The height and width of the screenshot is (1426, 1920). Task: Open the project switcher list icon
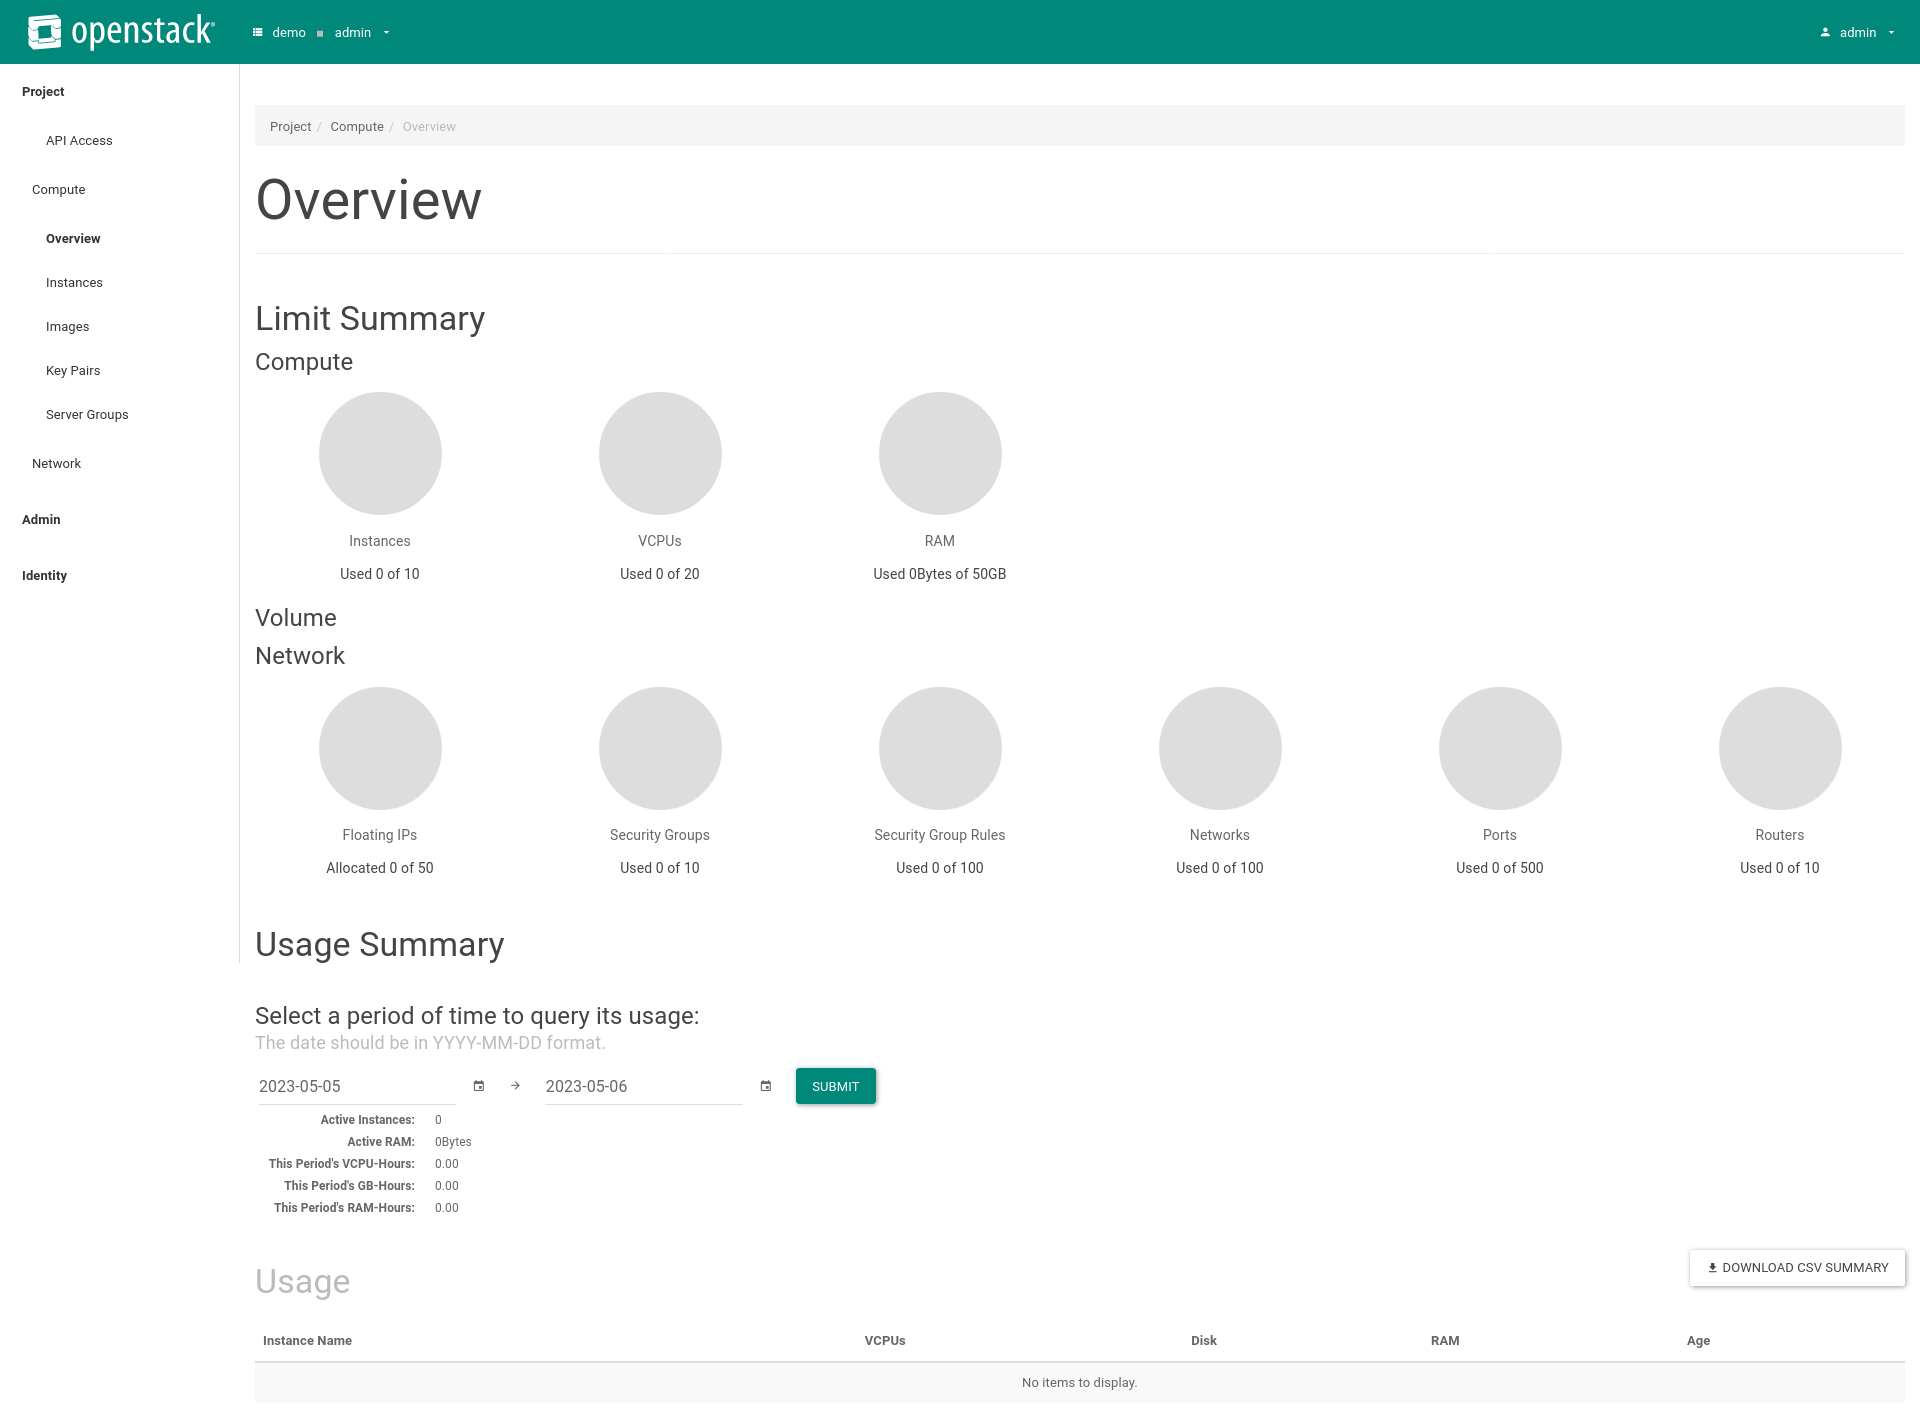[x=257, y=32]
